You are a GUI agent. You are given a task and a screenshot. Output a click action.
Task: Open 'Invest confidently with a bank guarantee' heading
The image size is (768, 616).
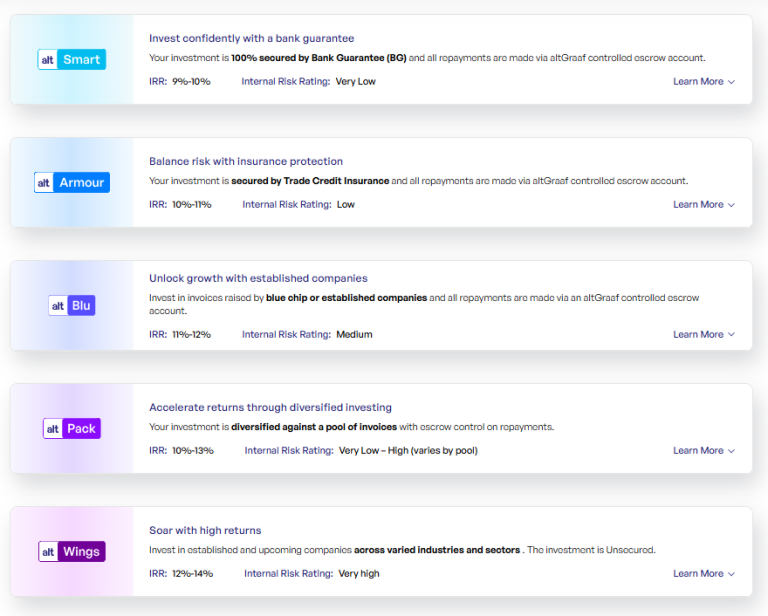point(251,38)
